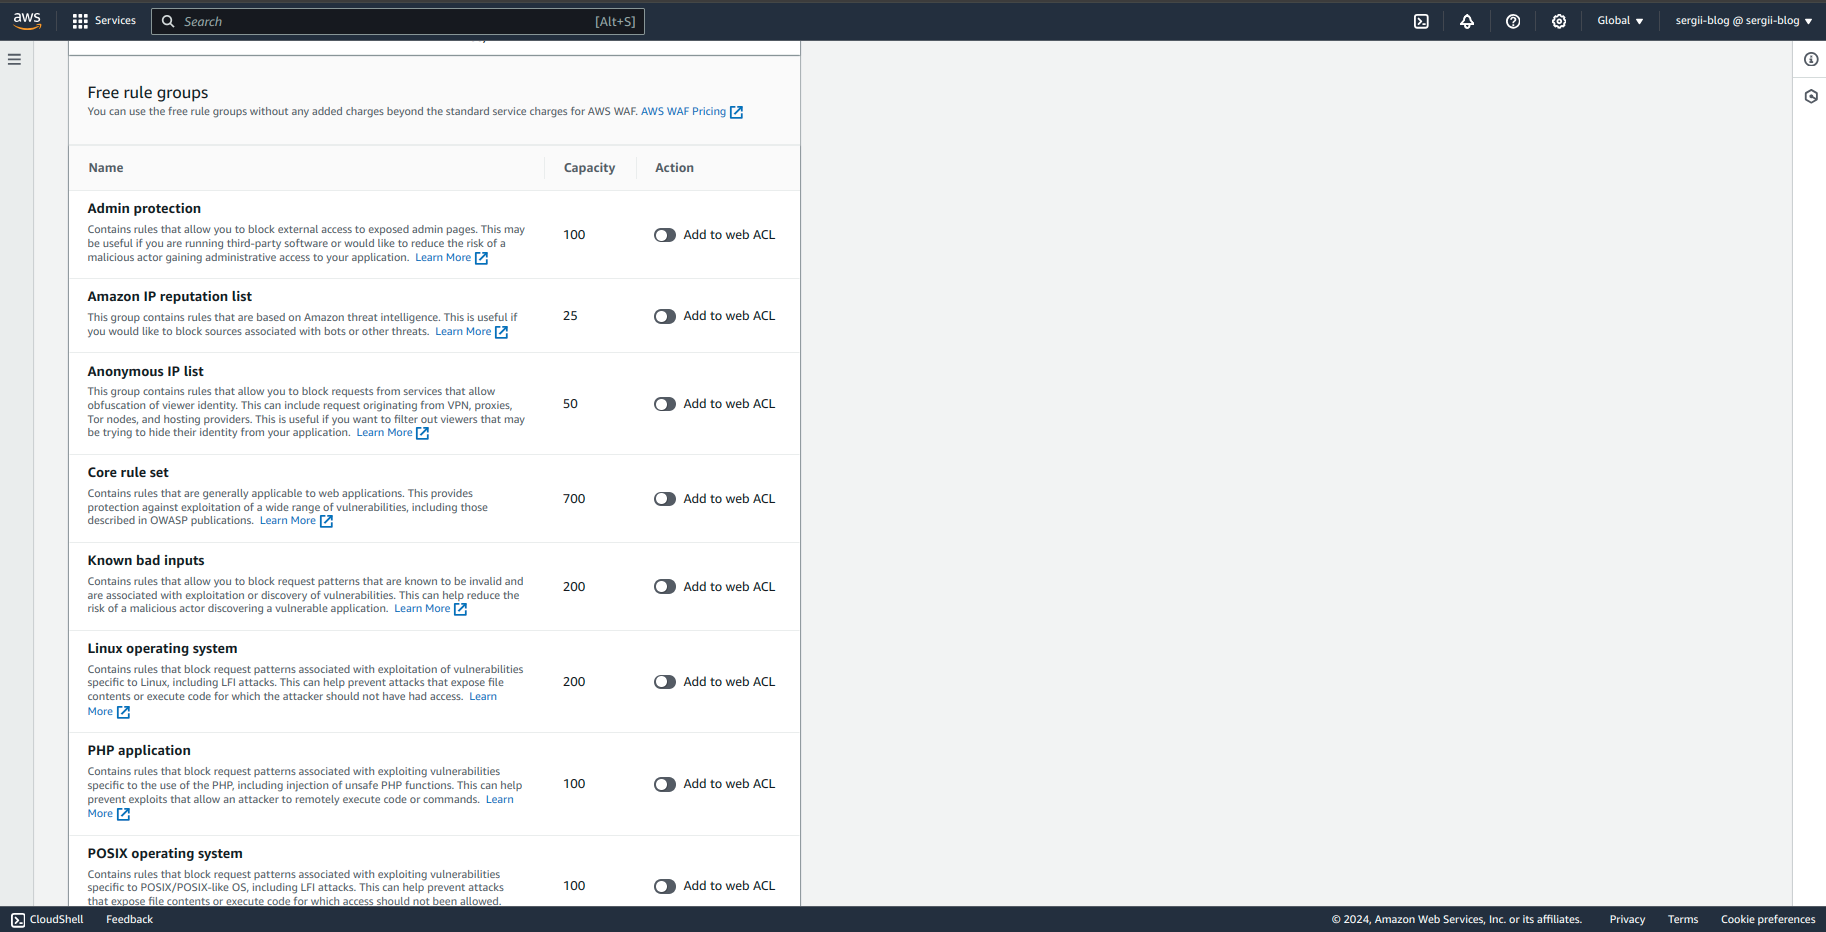
Task: Launch CloudShell using the terminal icon
Action: coord(1421,20)
